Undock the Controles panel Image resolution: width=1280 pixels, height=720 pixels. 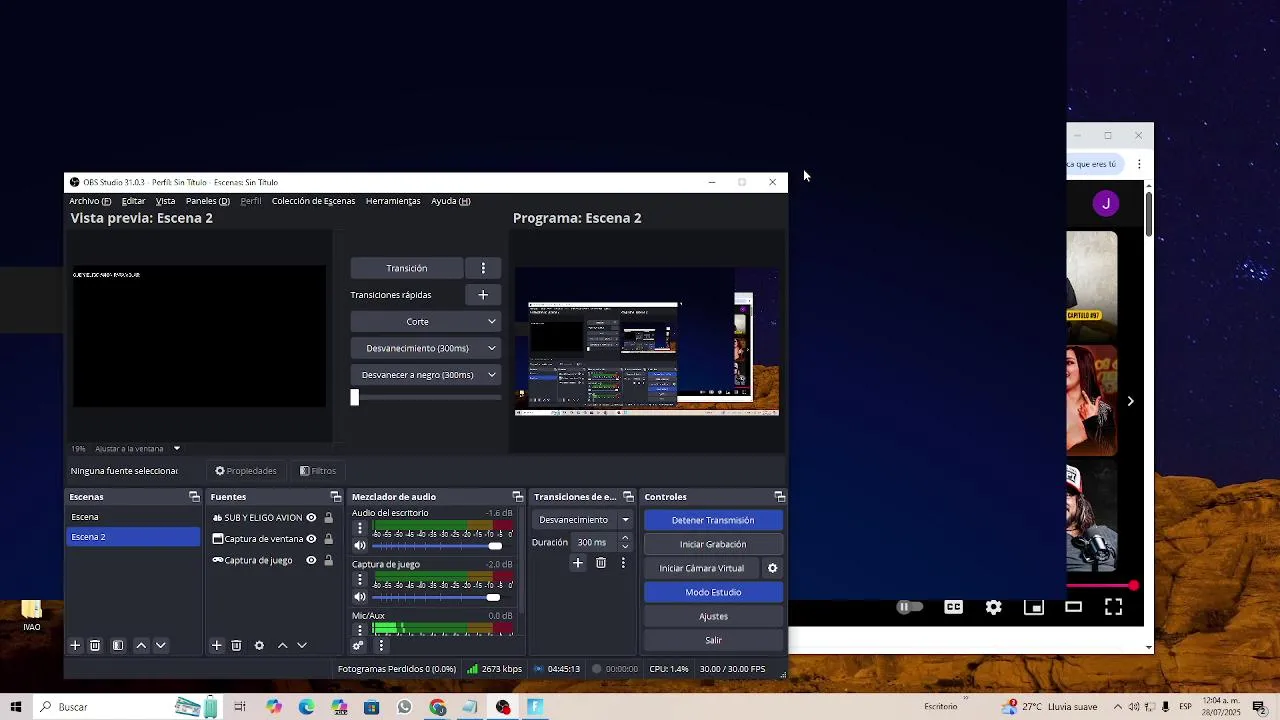(x=779, y=497)
